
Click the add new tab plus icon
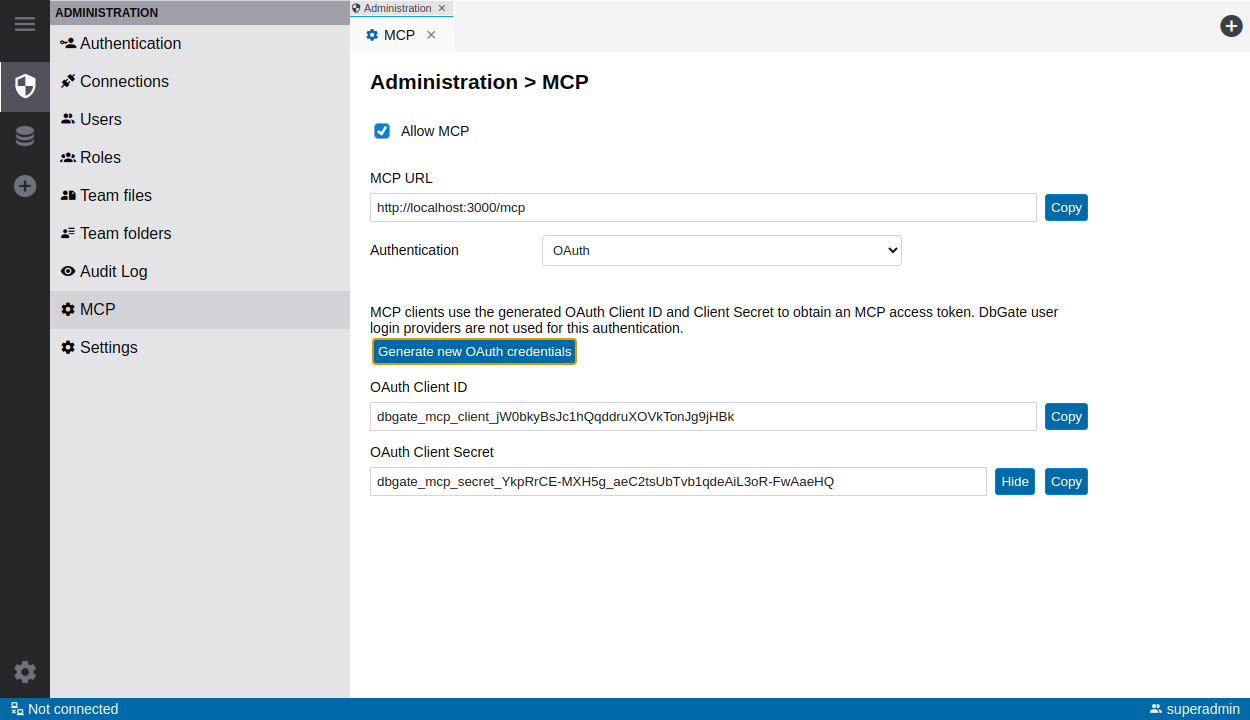coord(1231,26)
